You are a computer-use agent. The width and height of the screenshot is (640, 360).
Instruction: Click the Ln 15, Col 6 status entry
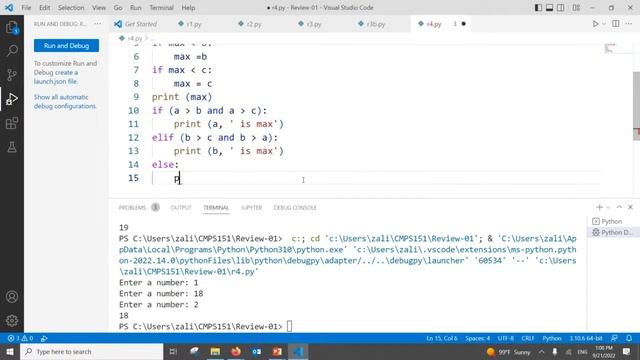442,338
